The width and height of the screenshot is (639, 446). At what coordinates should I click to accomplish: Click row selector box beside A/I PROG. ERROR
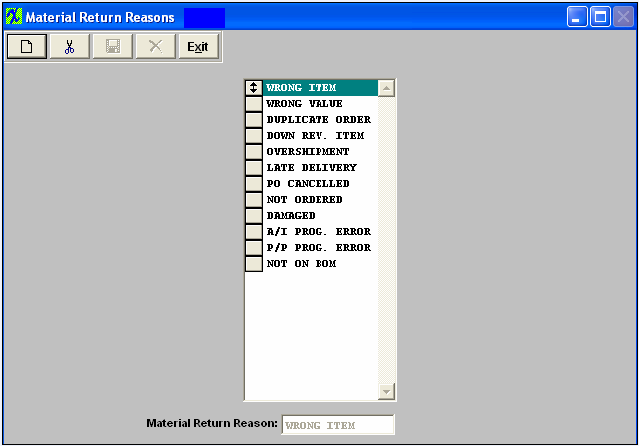coord(254,232)
